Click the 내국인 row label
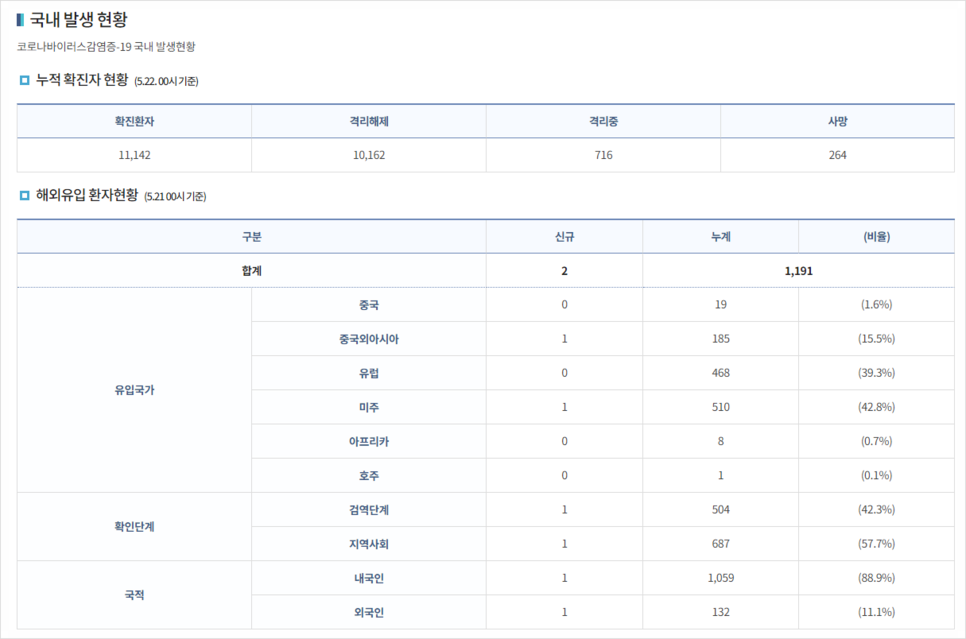 tap(369, 579)
